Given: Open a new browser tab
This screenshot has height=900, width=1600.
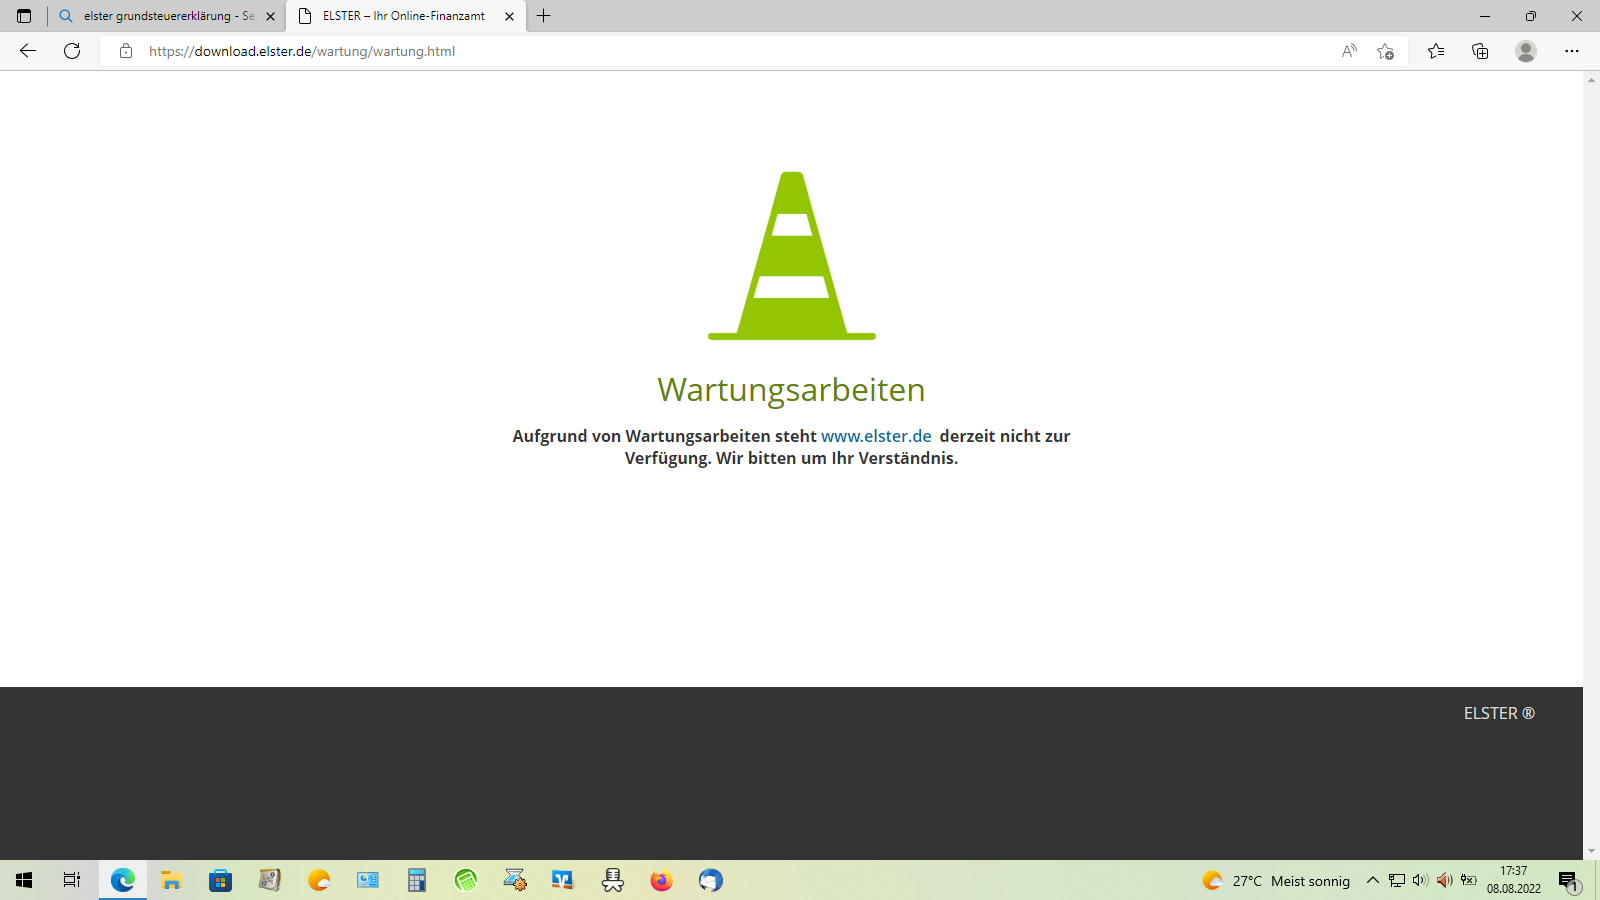Looking at the screenshot, I should tap(544, 16).
